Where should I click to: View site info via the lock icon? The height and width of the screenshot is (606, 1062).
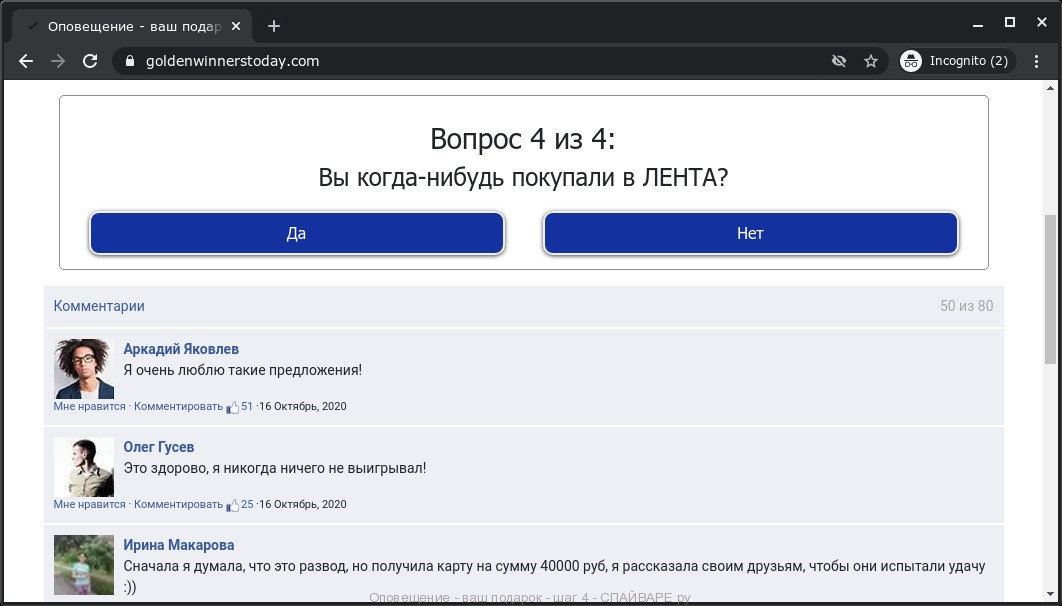tap(130, 61)
